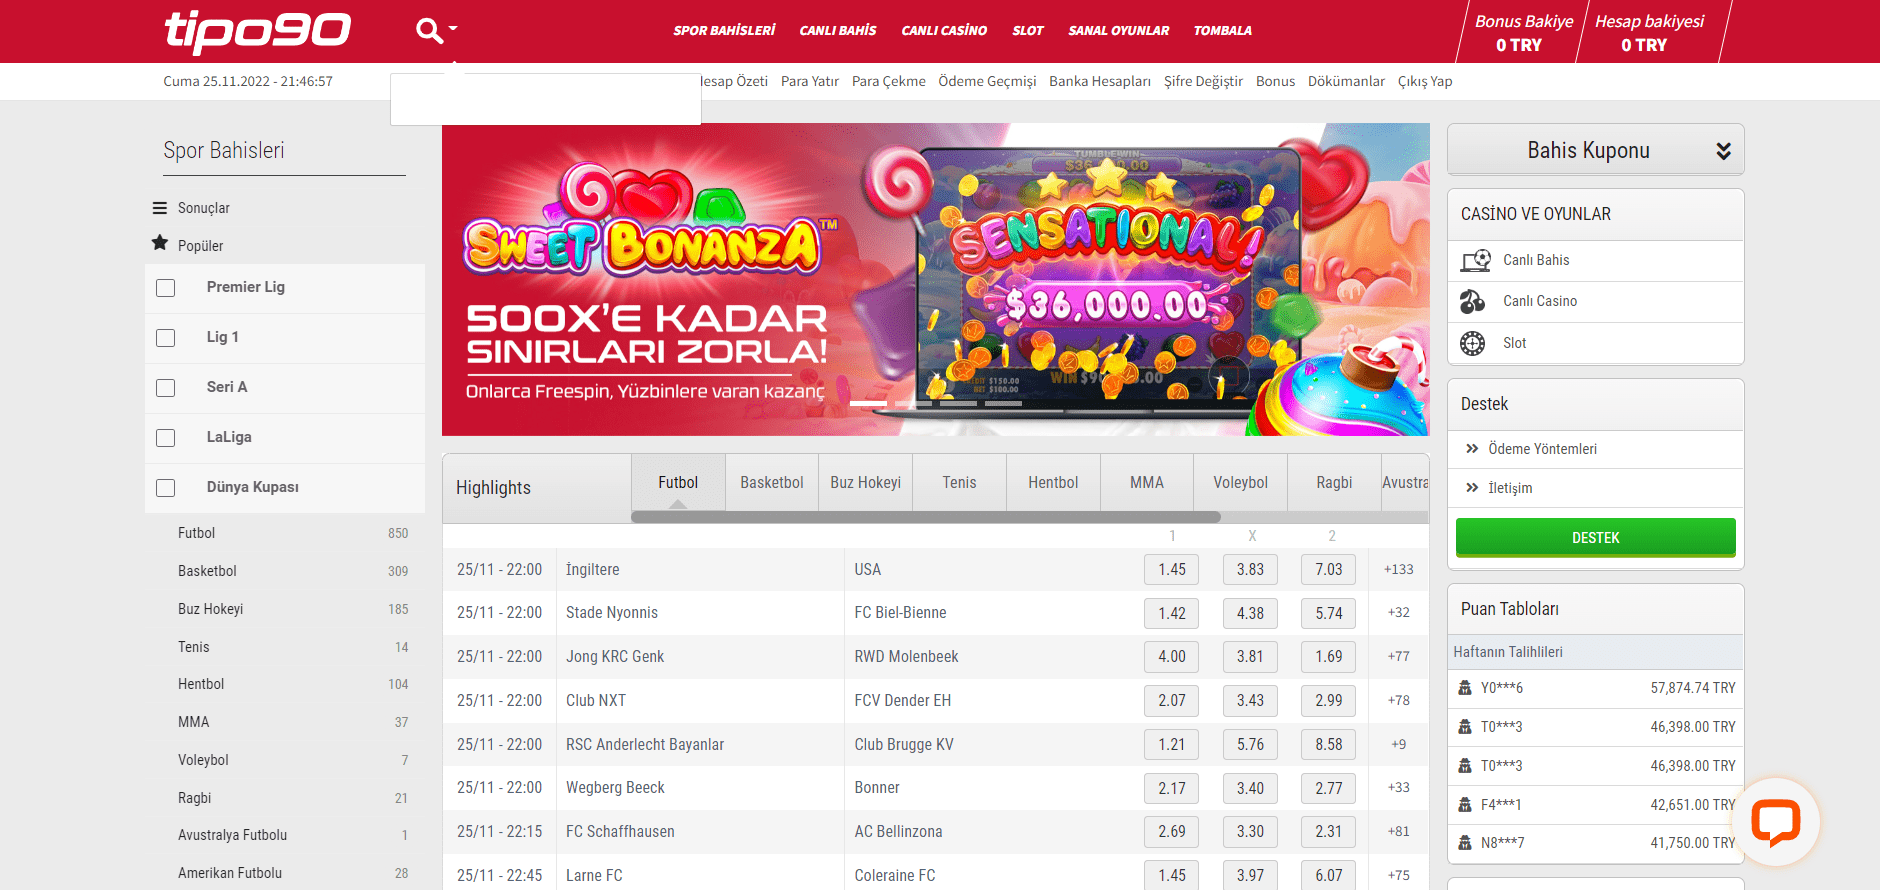
Task: Select odds 1.45 for İngiltere win
Action: click(x=1172, y=570)
